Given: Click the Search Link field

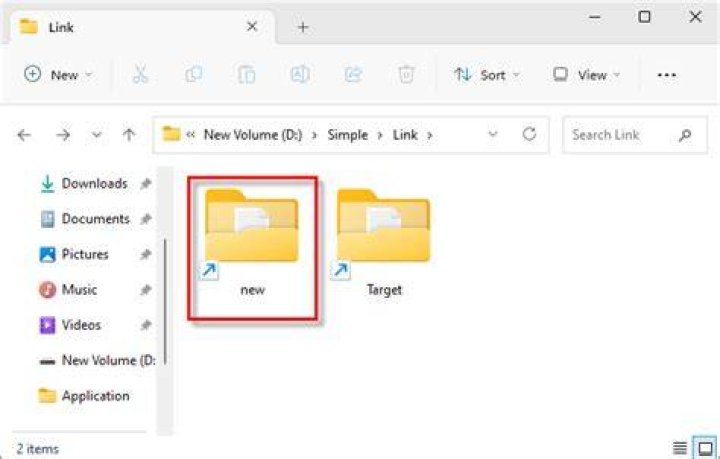Looking at the screenshot, I should point(635,134).
